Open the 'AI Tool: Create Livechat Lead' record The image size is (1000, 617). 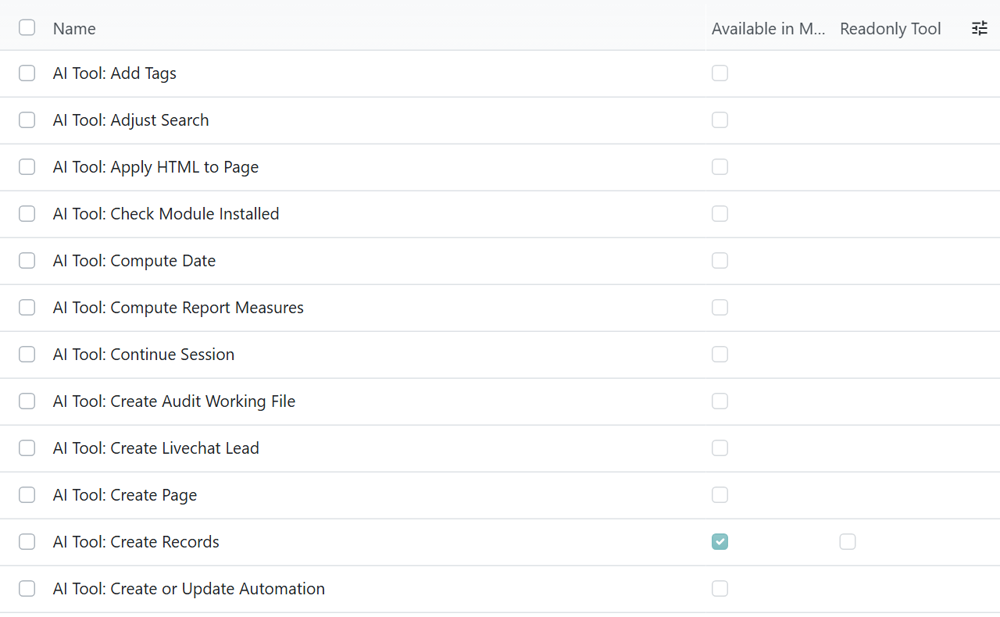click(156, 448)
